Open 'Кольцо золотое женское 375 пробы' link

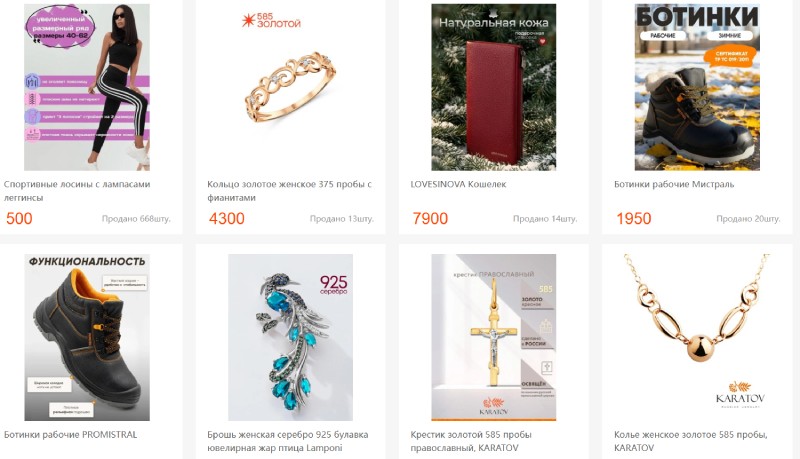pos(289,191)
